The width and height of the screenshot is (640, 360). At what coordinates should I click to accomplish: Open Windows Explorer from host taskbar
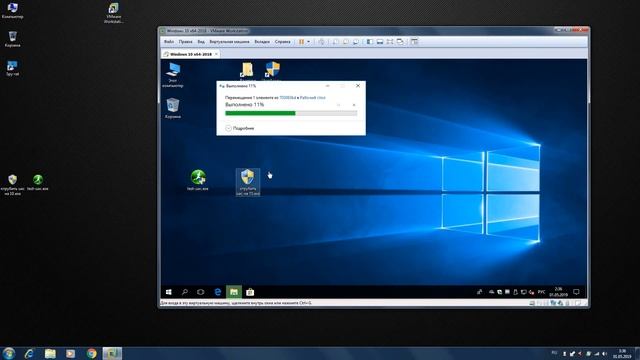point(50,353)
